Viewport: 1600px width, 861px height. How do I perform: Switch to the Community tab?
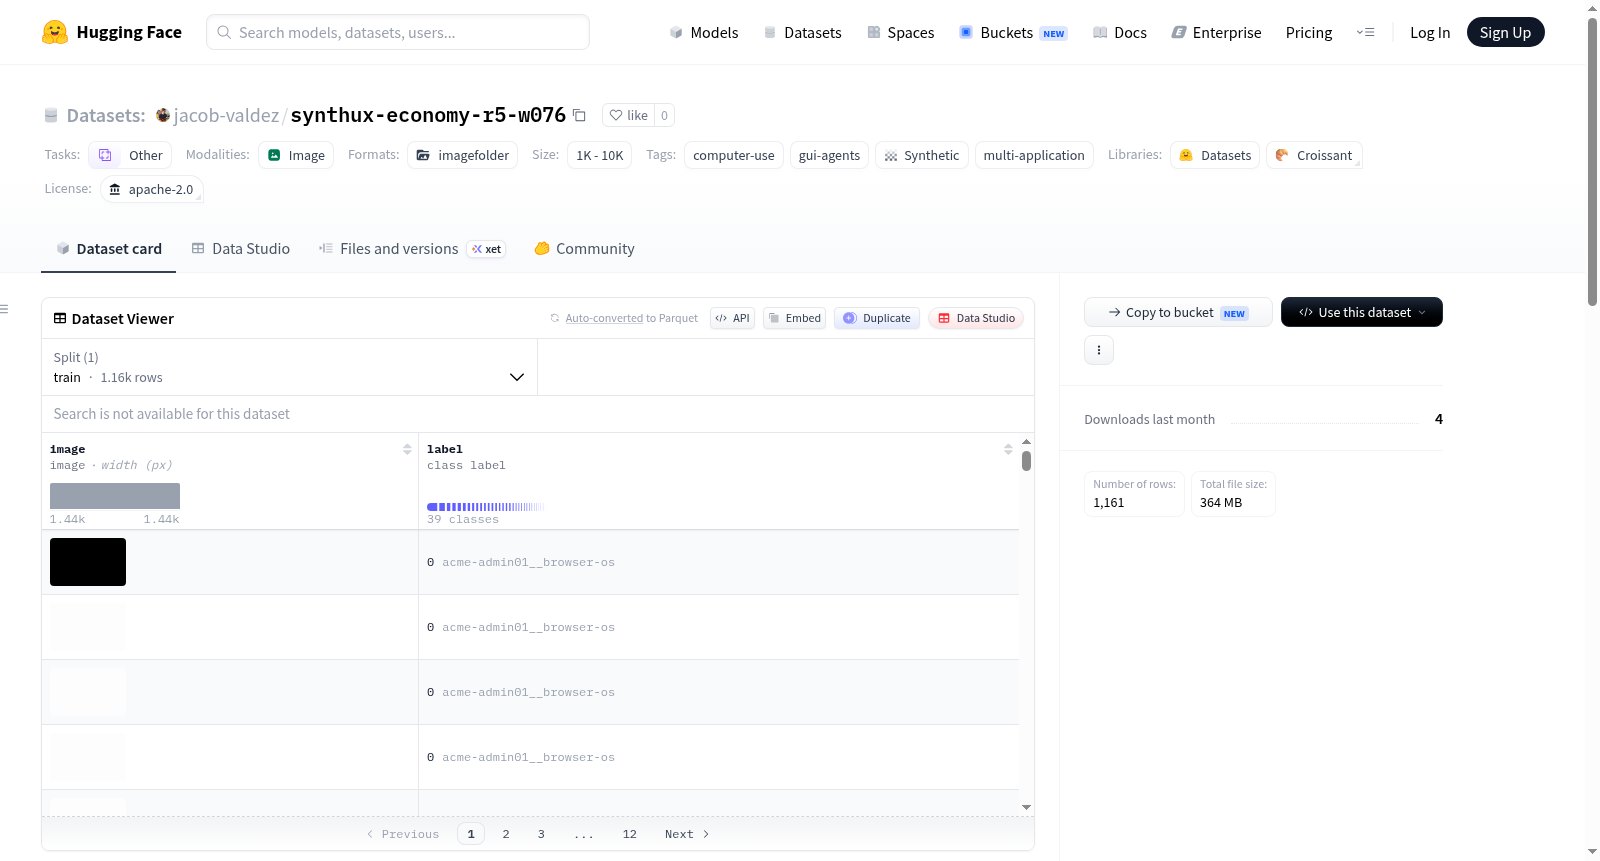pyautogui.click(x=585, y=249)
